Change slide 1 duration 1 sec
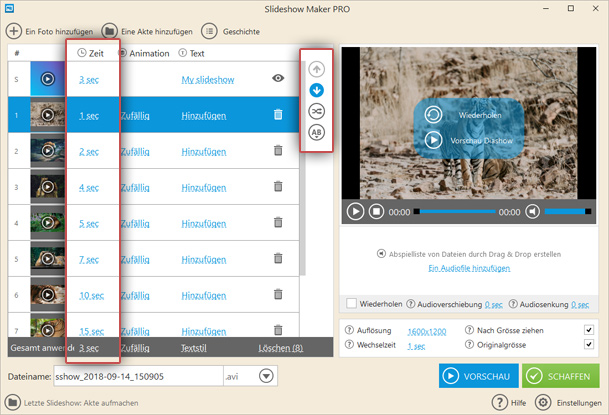The height and width of the screenshot is (415, 609). point(89,116)
